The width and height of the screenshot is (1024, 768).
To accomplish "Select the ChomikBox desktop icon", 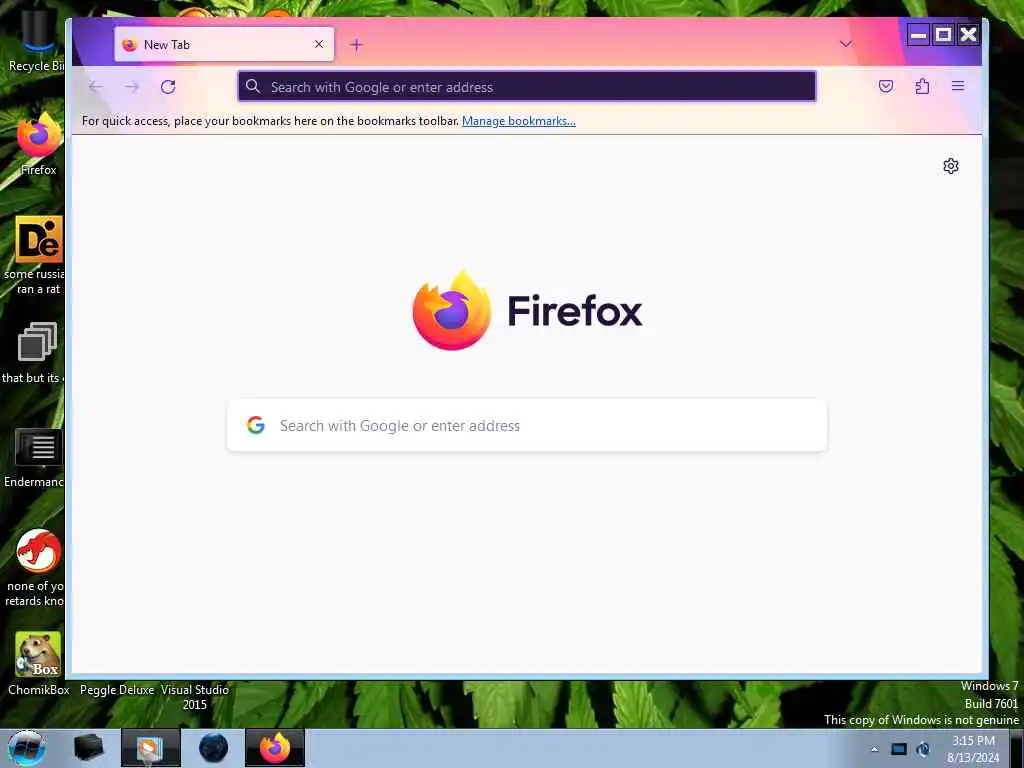I will coord(39,663).
